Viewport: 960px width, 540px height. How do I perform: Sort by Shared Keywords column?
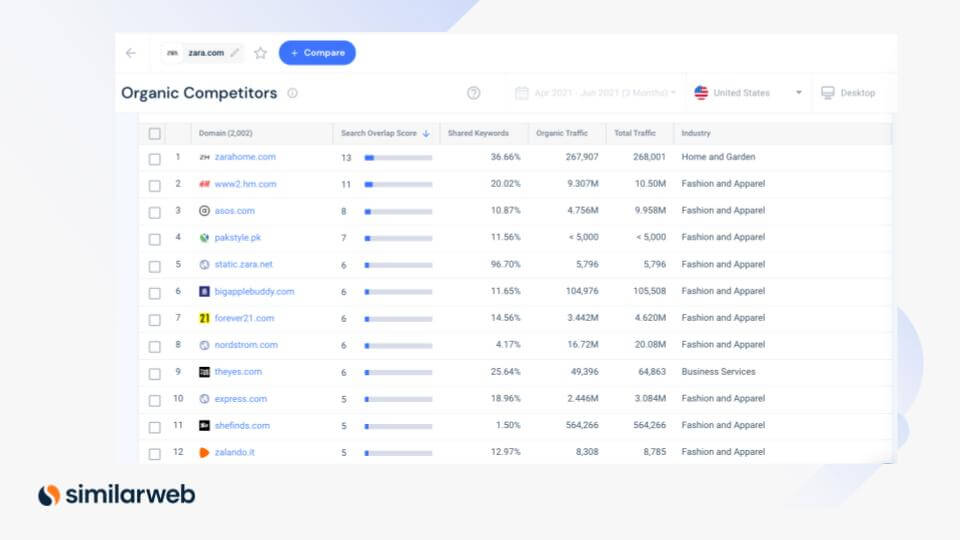tap(478, 133)
